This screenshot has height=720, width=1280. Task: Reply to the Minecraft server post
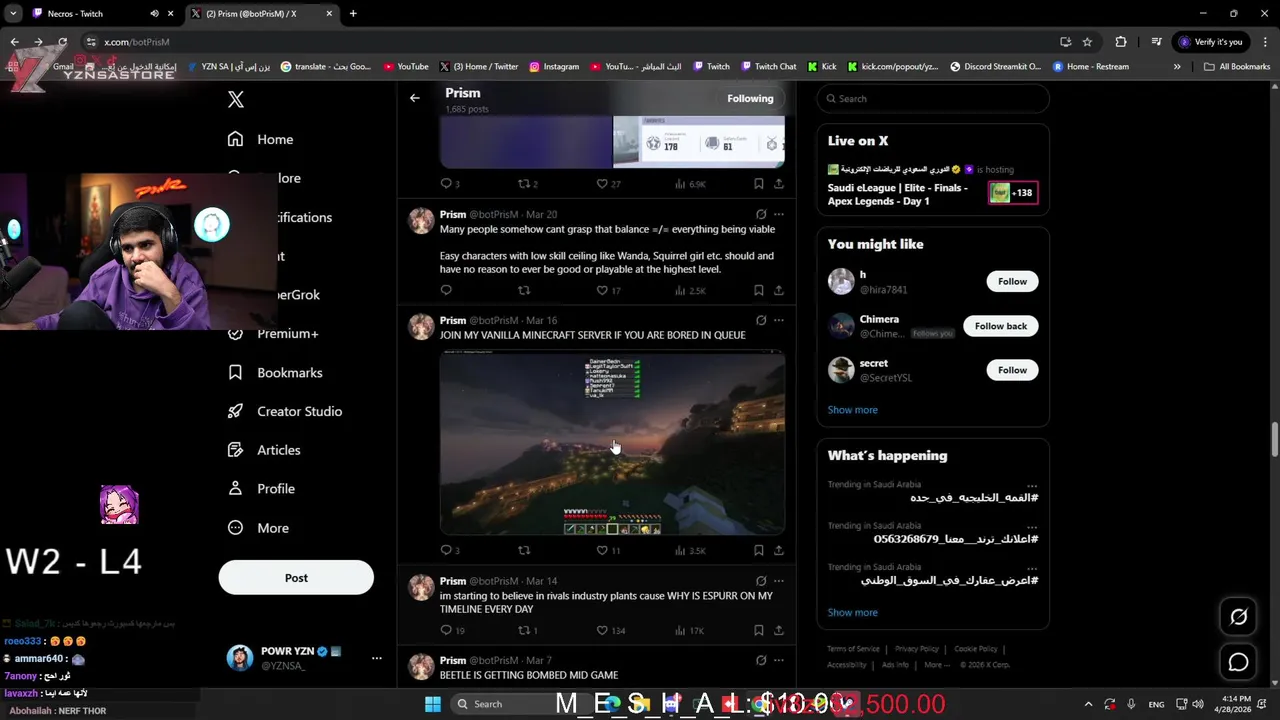coord(446,550)
